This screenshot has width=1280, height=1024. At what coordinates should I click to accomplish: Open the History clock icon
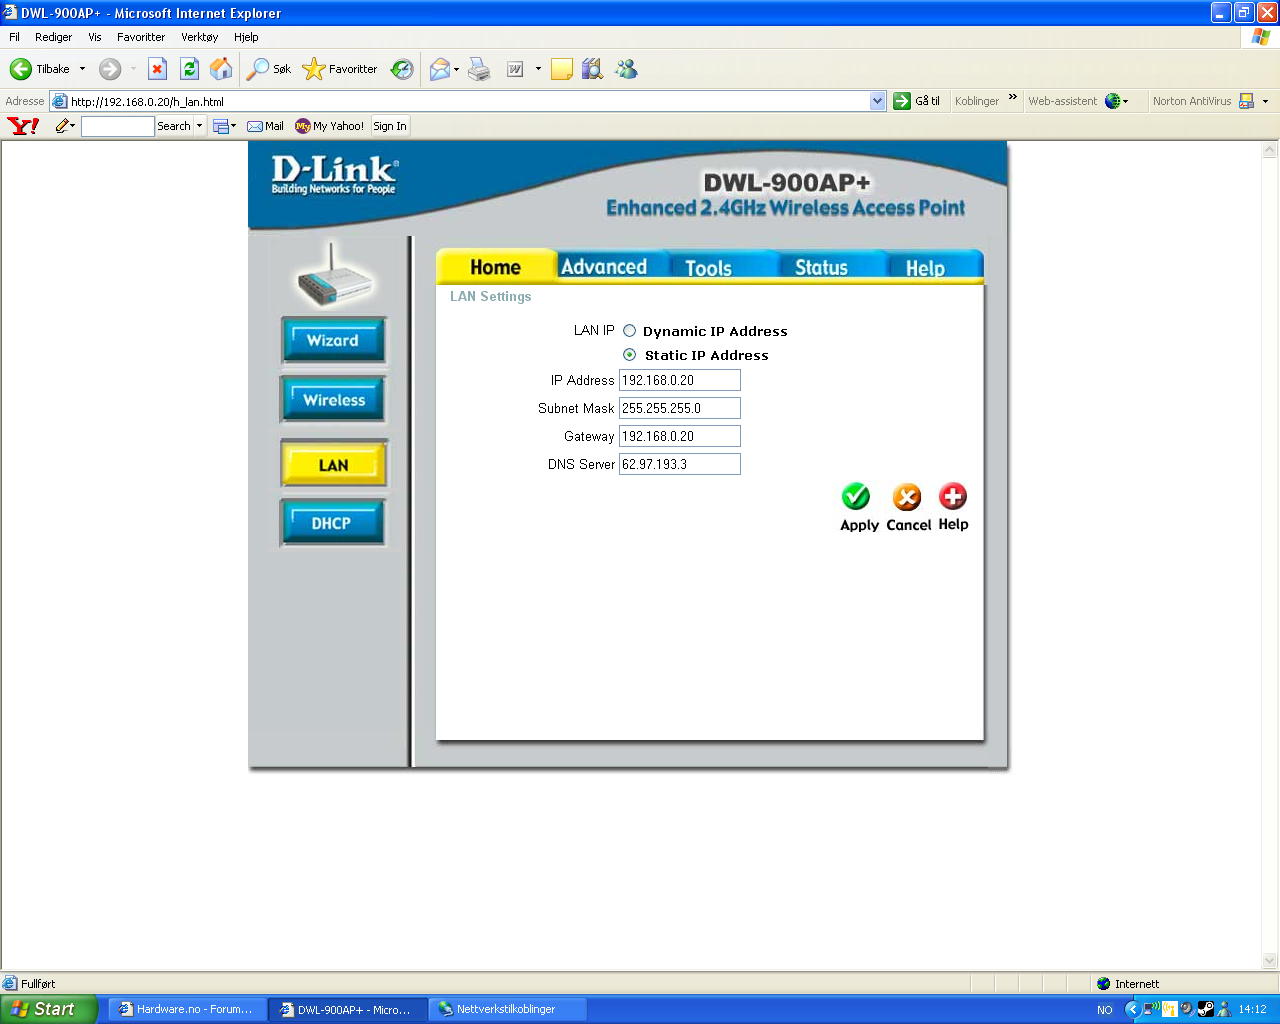[402, 69]
